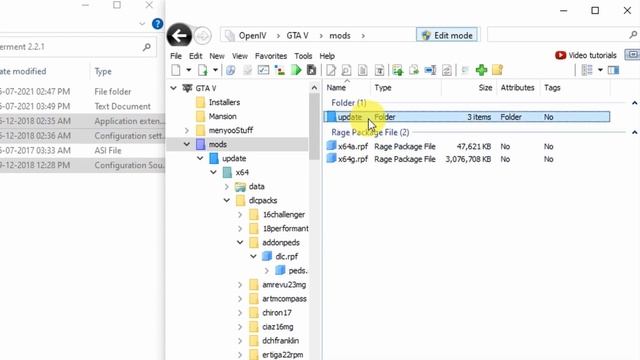Select amrevu23mg folder in tree
The width and height of the screenshot is (640, 360).
point(284,284)
